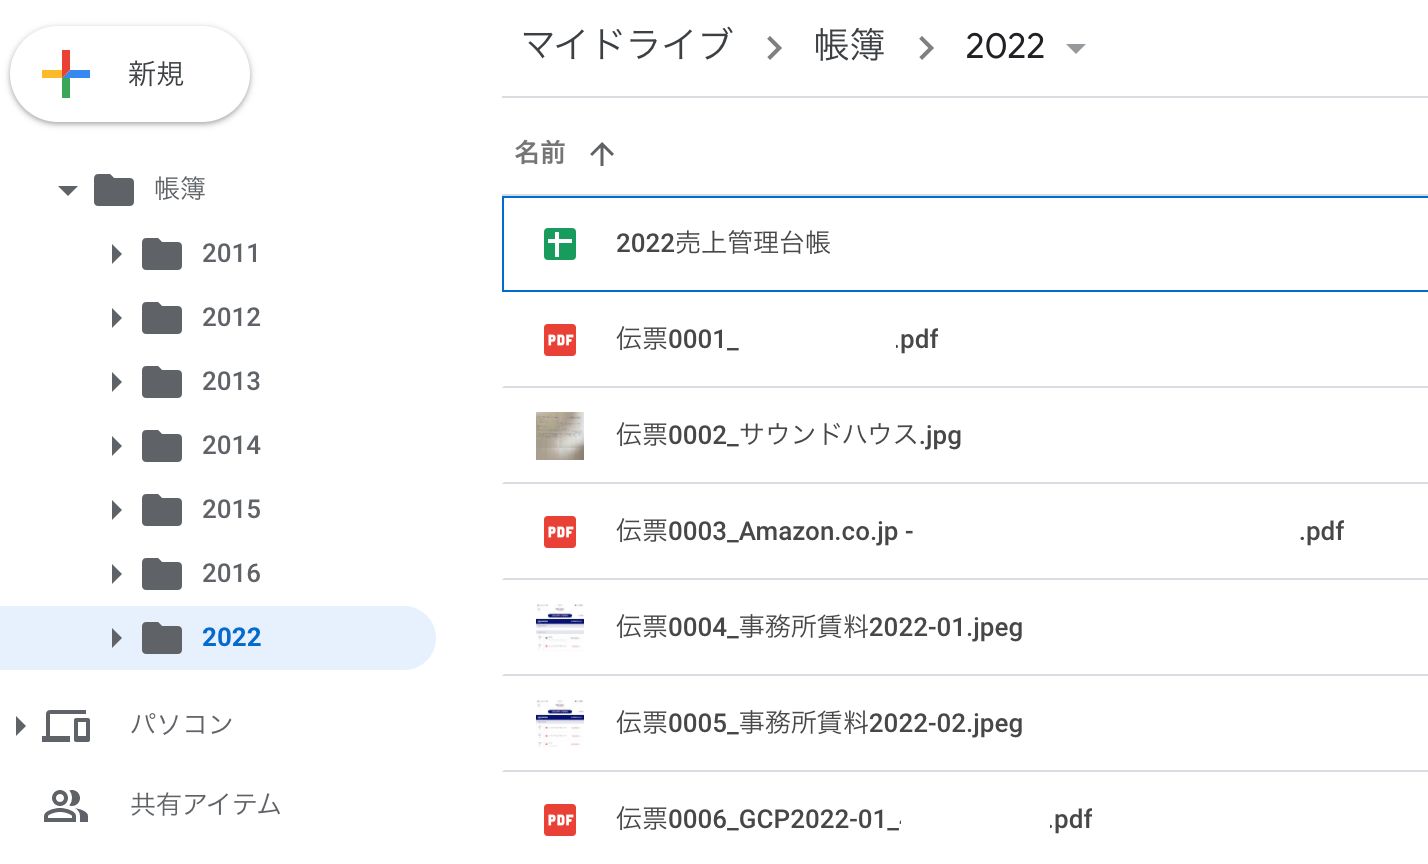Navigate to 帳簿 in the breadcrumb
The height and width of the screenshot is (864, 1428).
point(849,46)
